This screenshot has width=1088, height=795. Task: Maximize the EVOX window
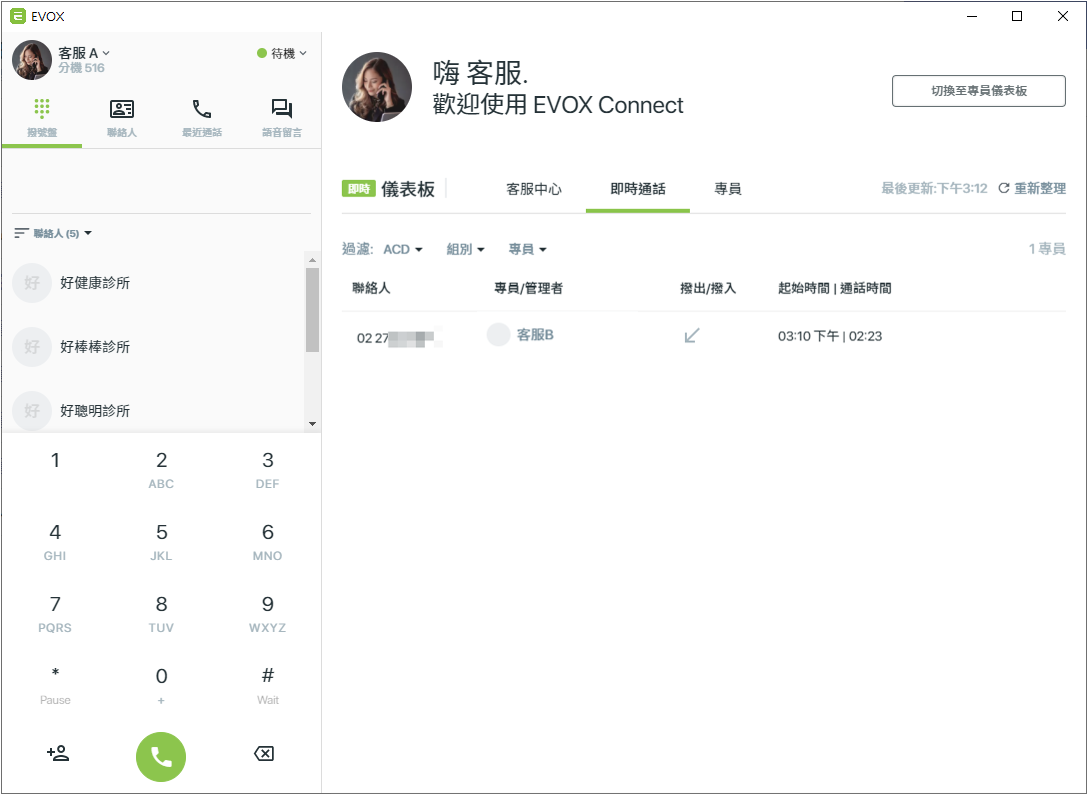click(1017, 16)
